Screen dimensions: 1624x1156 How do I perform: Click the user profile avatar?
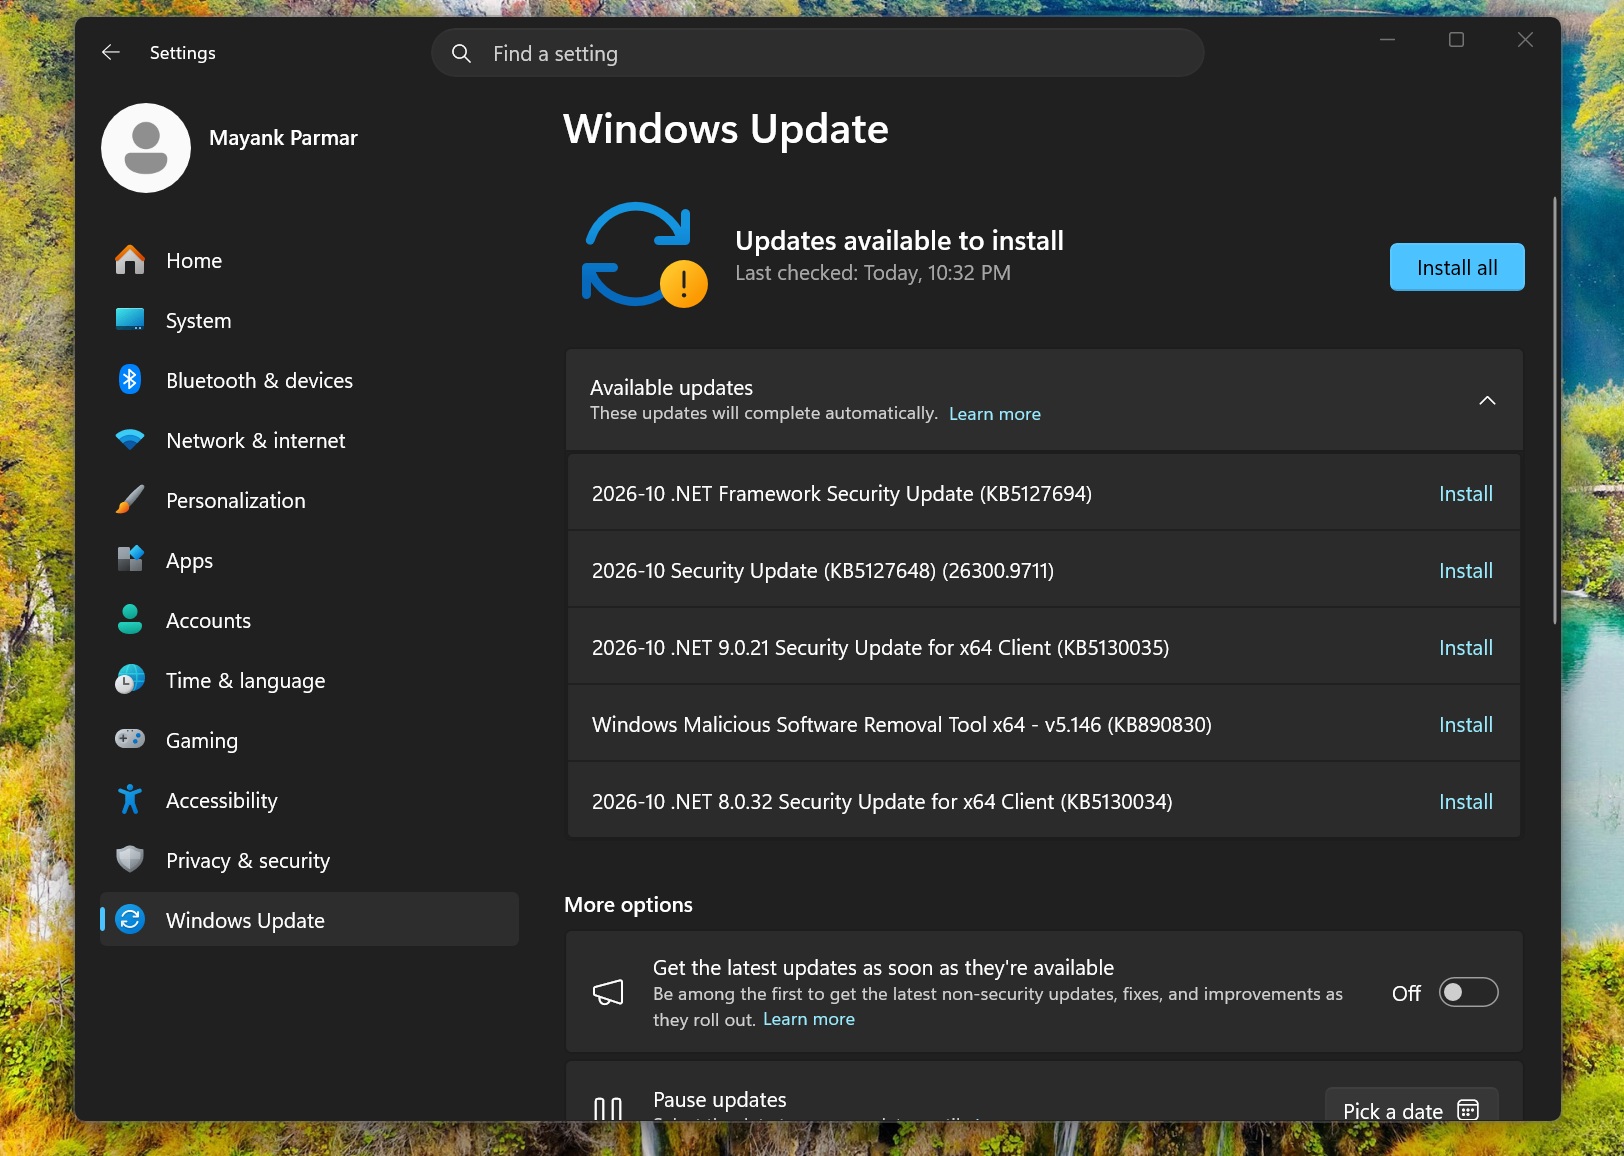pyautogui.click(x=146, y=148)
